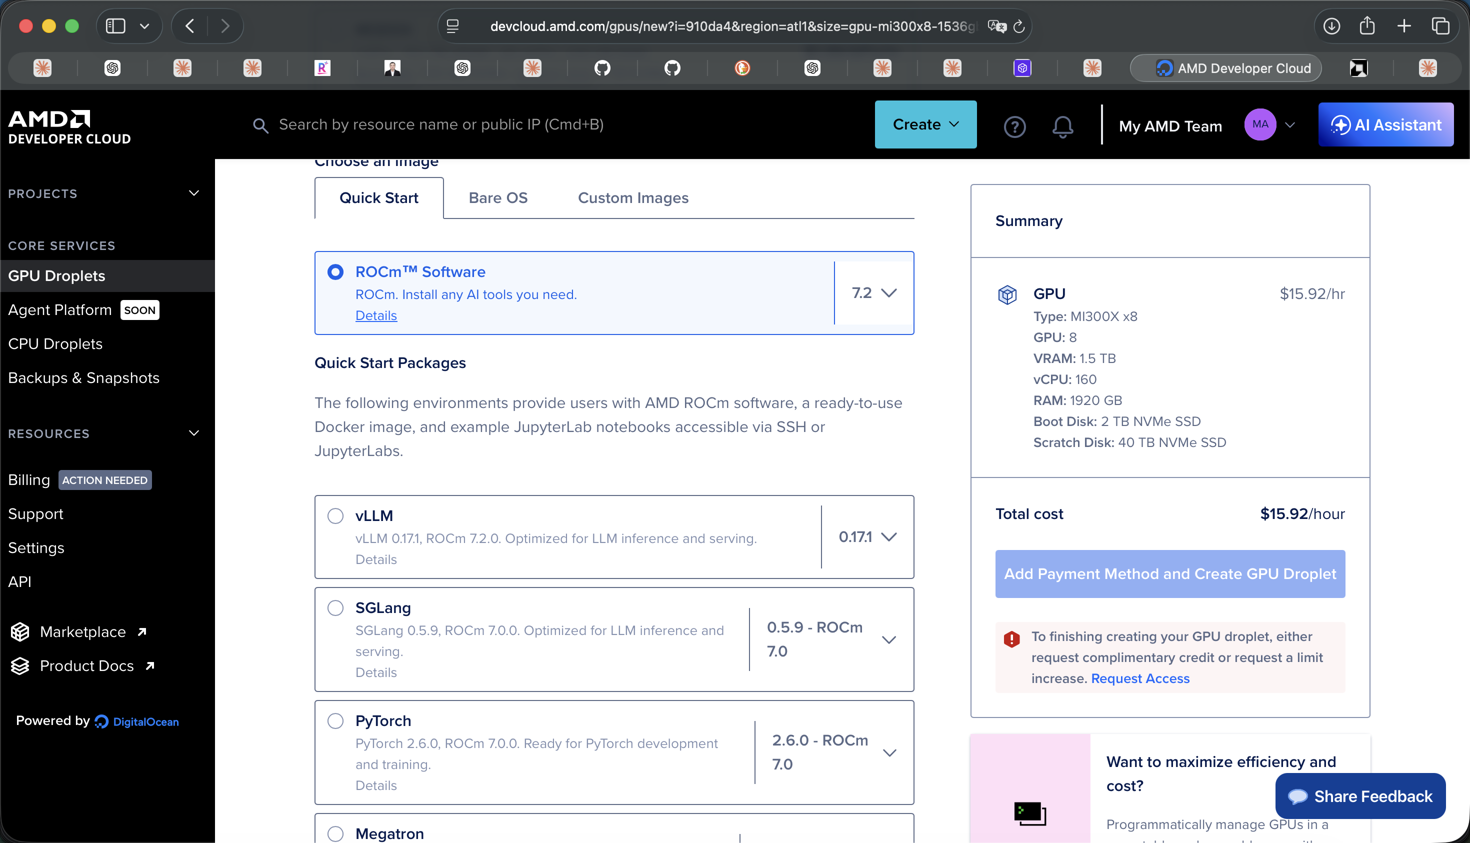Toggle the Safari sidebar icon
This screenshot has height=843, width=1470.
point(116,26)
